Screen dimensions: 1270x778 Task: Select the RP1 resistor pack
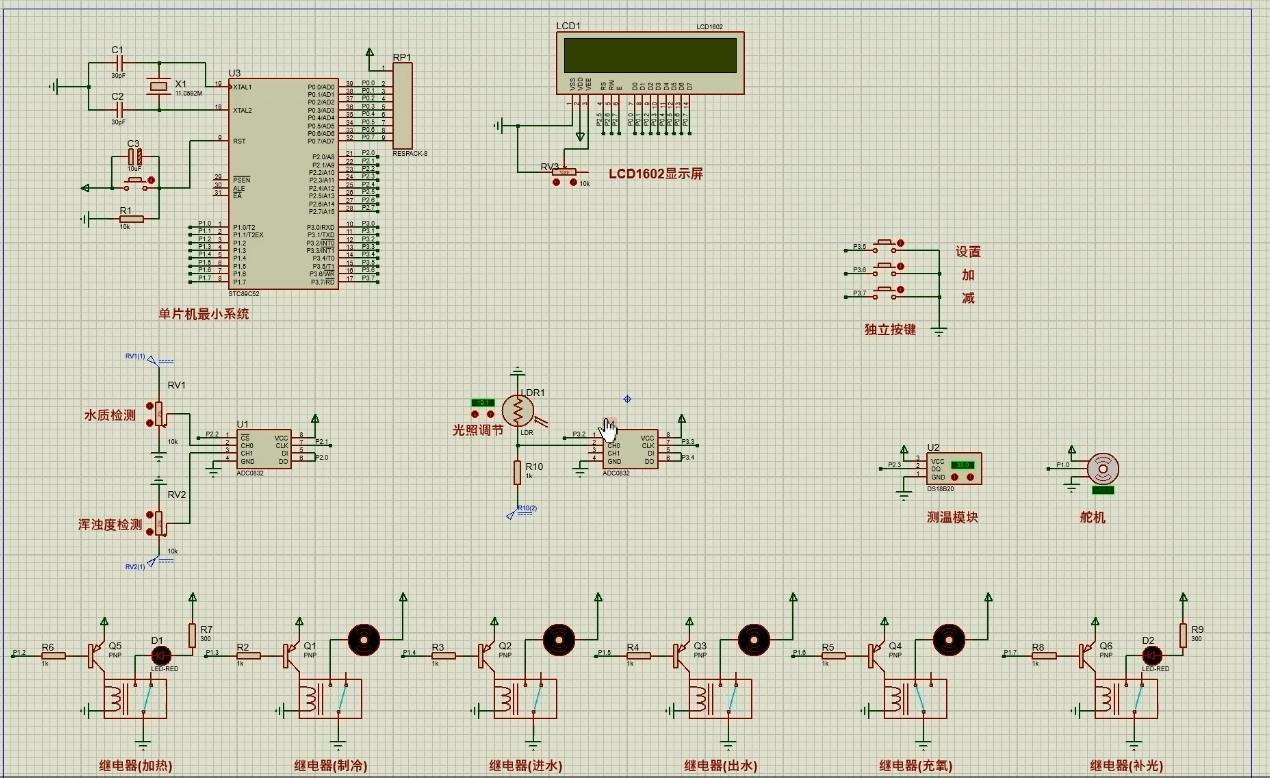pyautogui.click(x=402, y=106)
